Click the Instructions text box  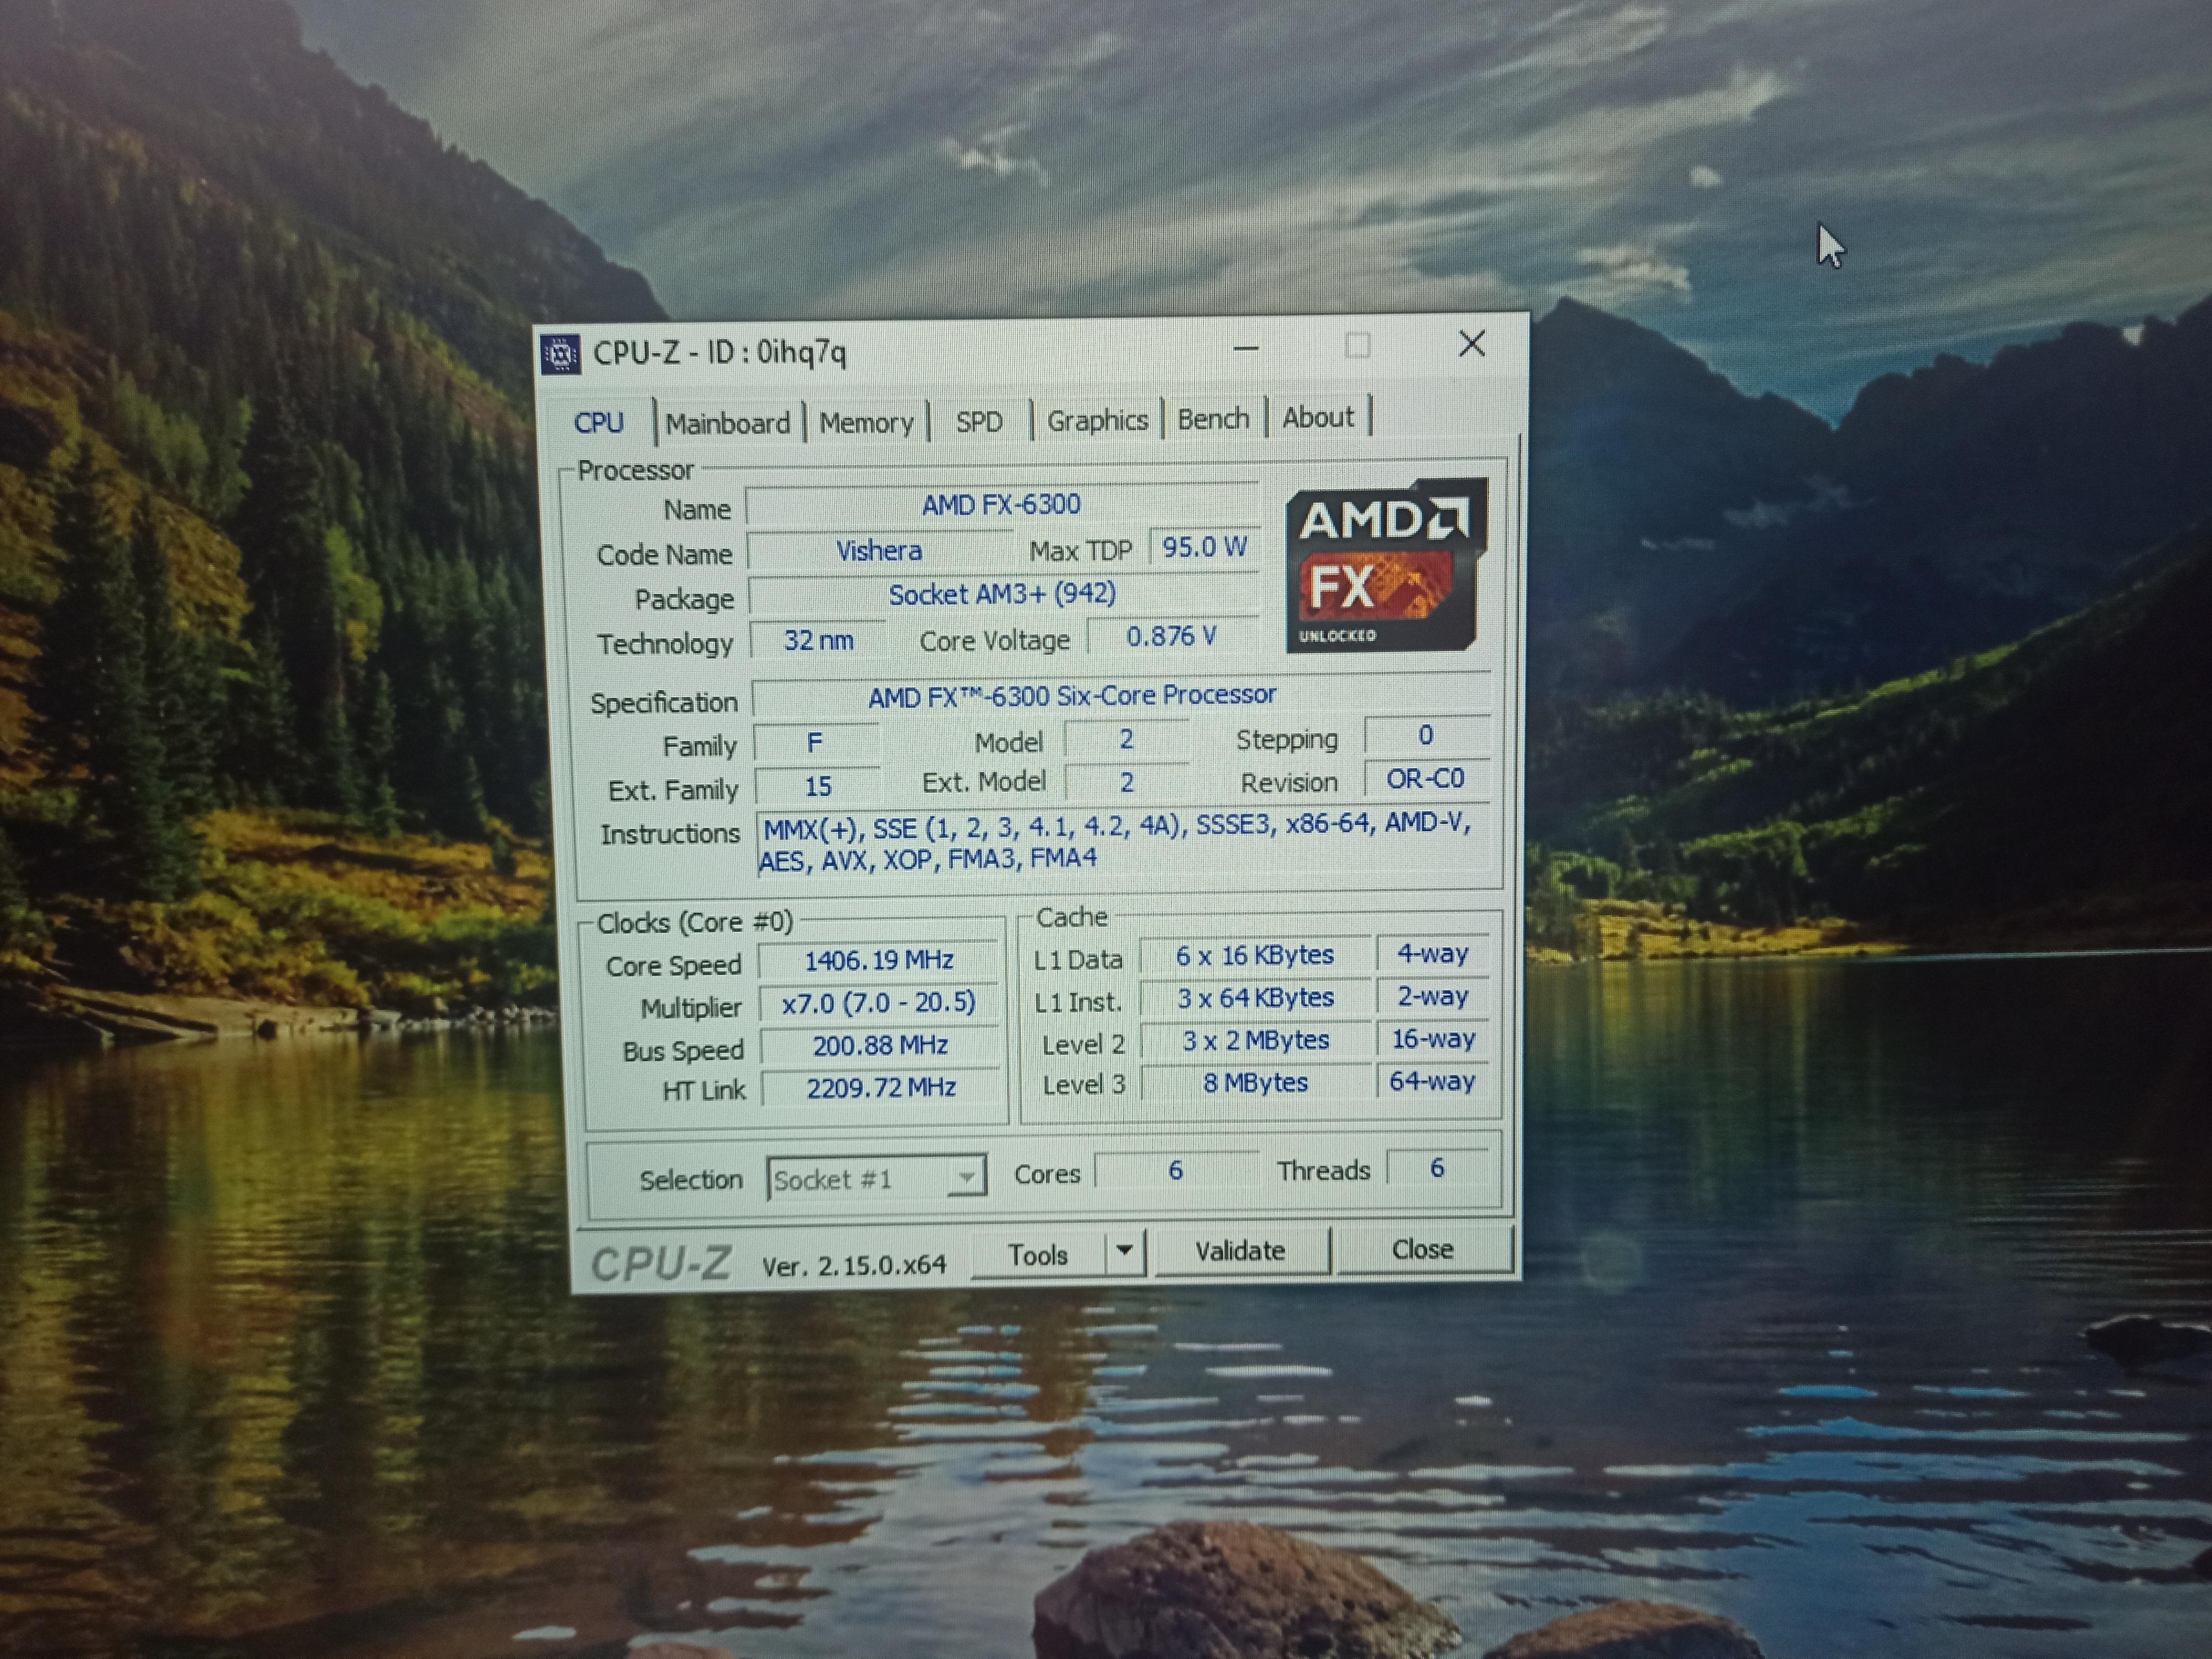point(1115,842)
